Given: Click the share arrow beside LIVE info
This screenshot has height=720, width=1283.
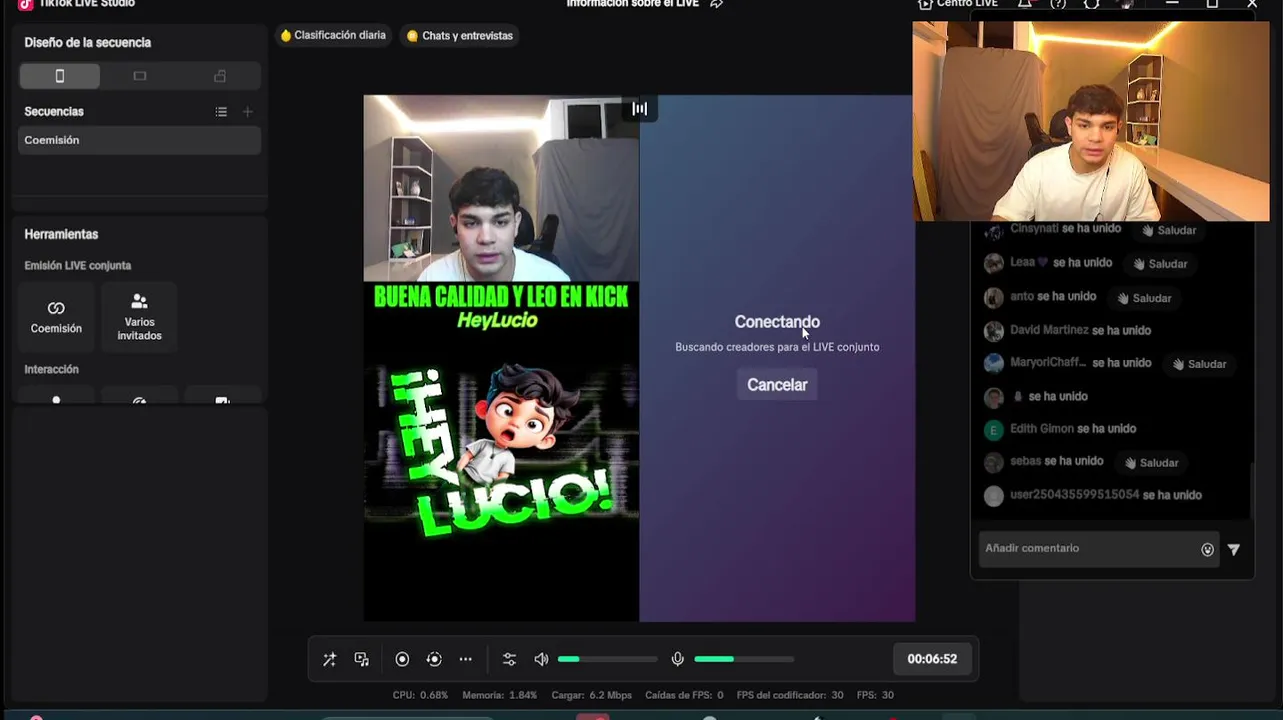Looking at the screenshot, I should tap(716, 4).
